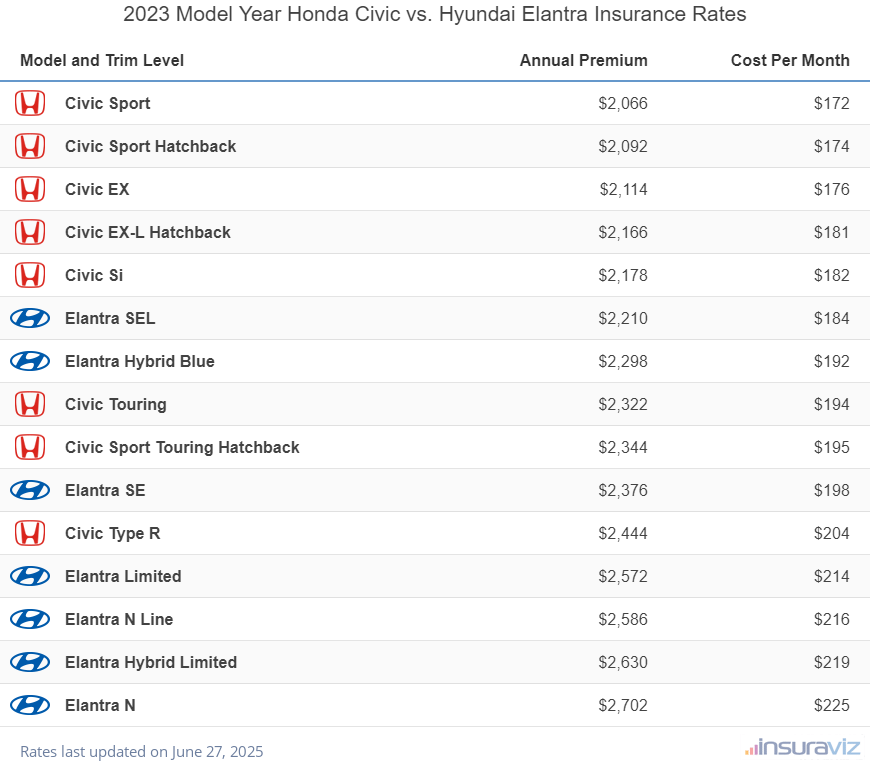This screenshot has height=767, width=870.
Task: Select the Elantra Hybrid Blue trim name
Action: click(x=140, y=361)
